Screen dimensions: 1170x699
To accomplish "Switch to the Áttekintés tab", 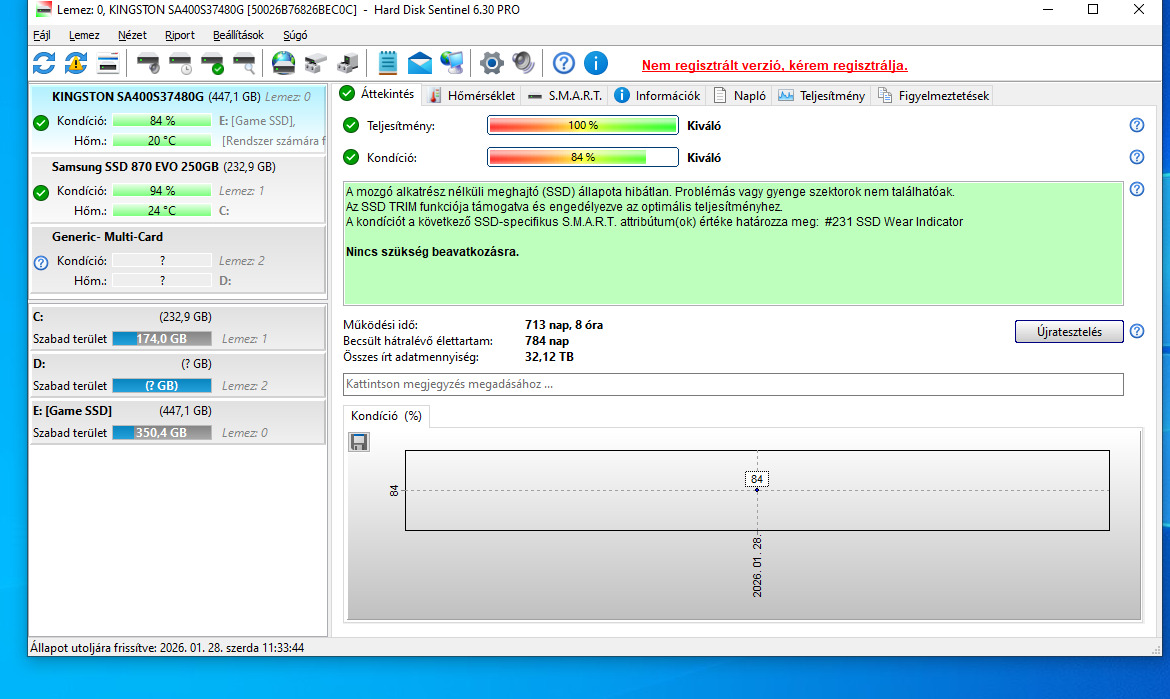I will click(x=378, y=94).
